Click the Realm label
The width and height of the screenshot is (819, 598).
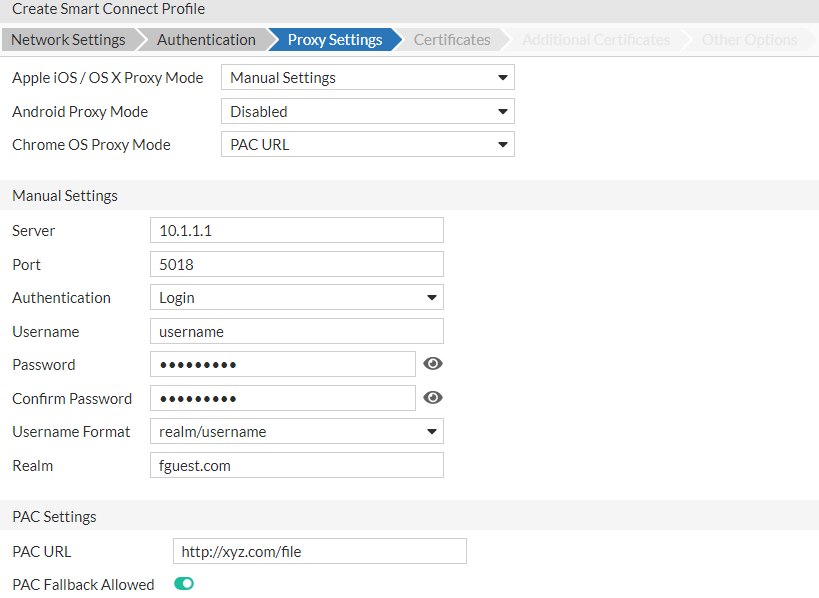pyautogui.click(x=32, y=465)
